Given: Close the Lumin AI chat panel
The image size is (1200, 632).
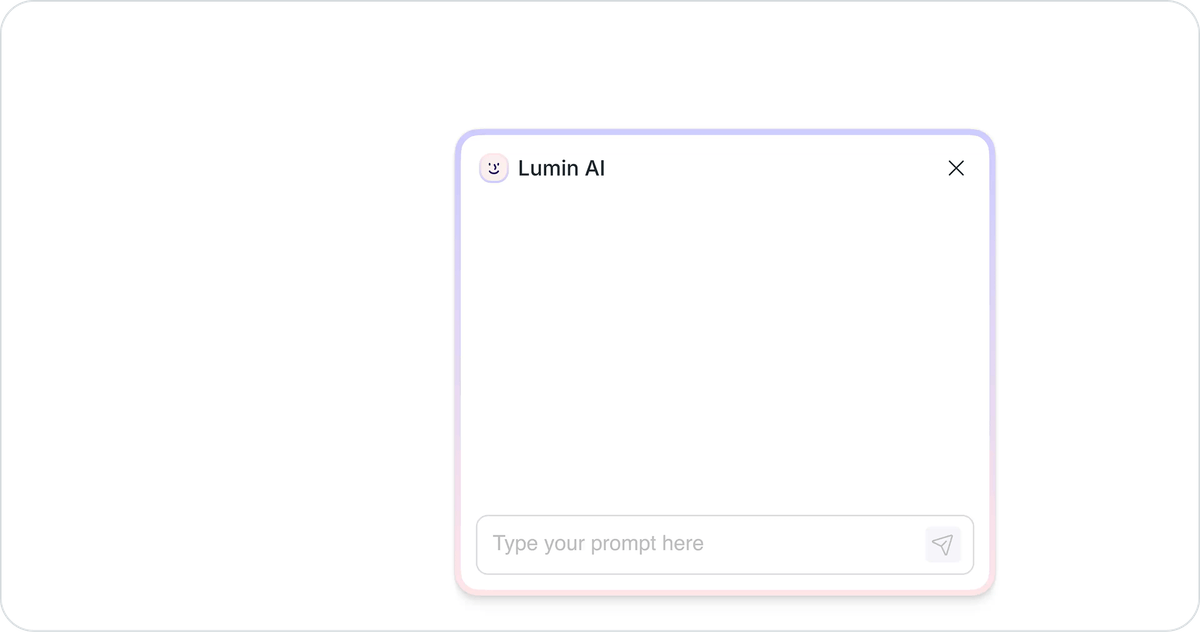Looking at the screenshot, I should click(956, 168).
